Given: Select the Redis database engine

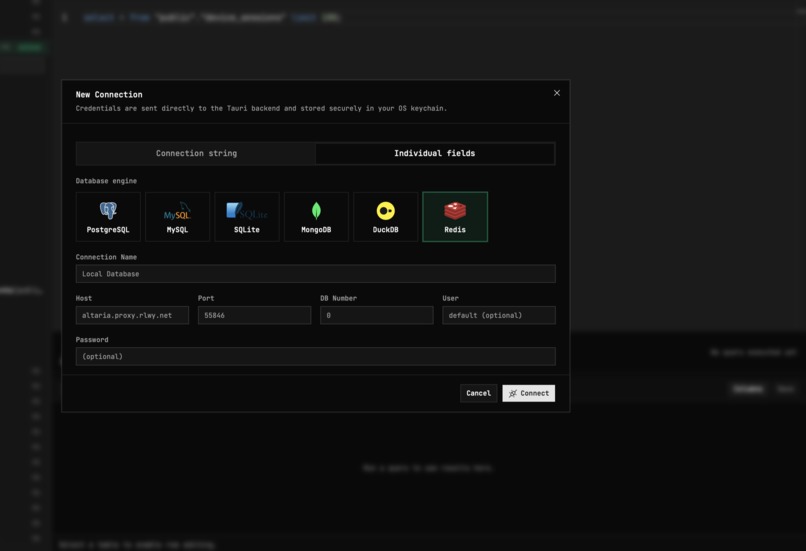Looking at the screenshot, I should coord(455,216).
